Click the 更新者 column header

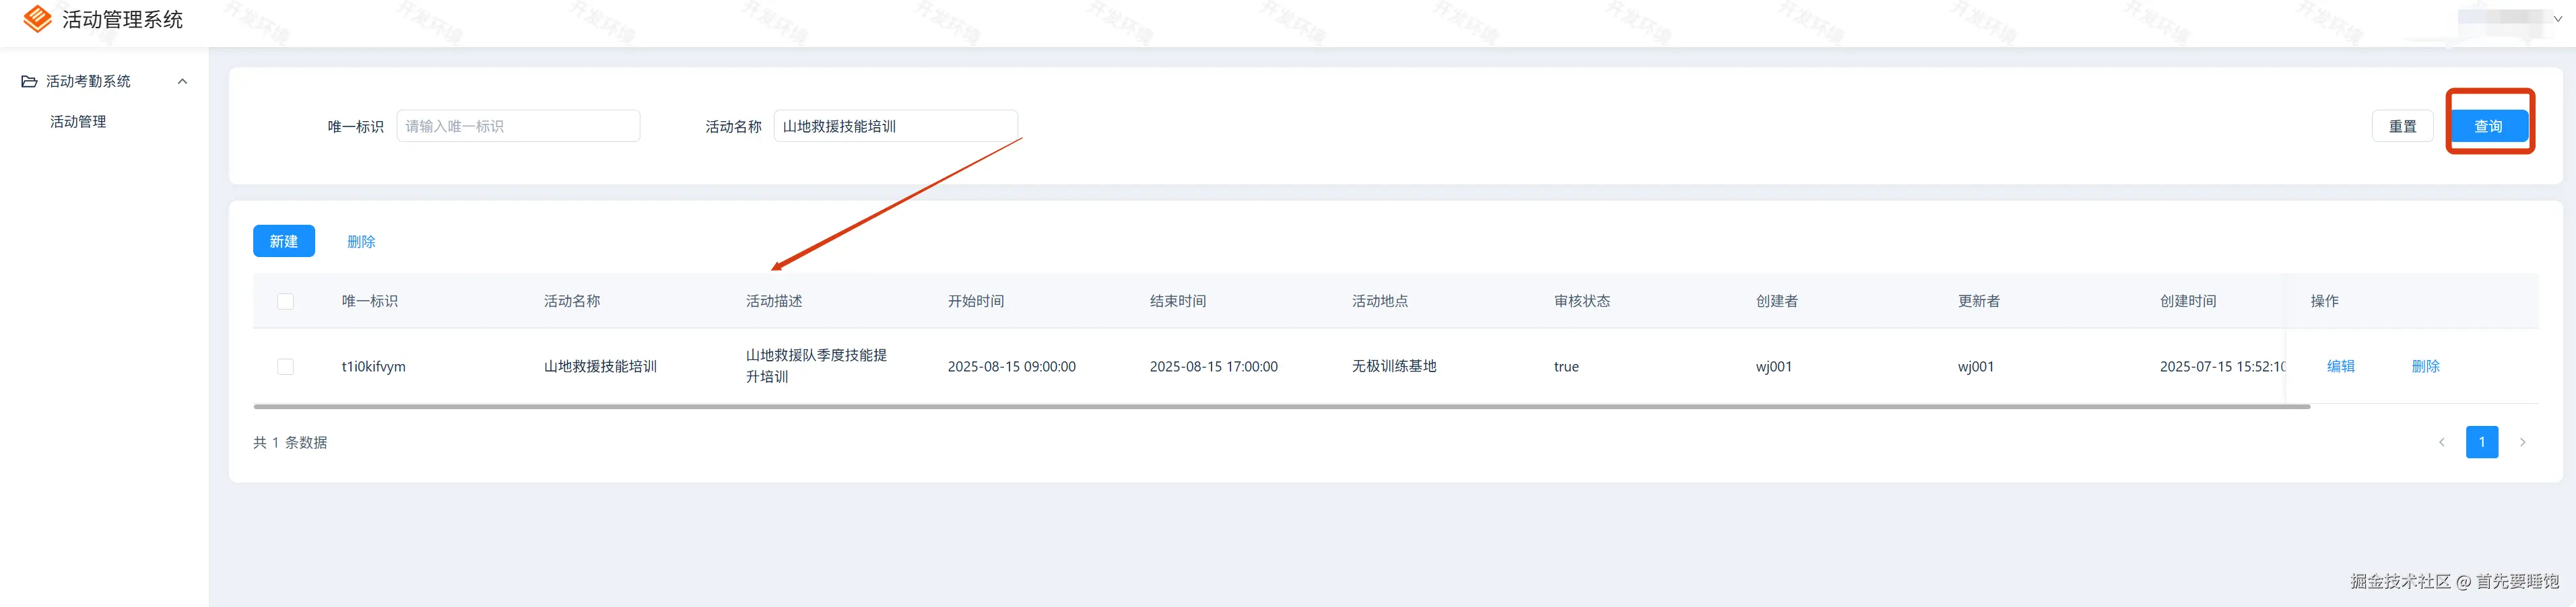pos(1979,301)
